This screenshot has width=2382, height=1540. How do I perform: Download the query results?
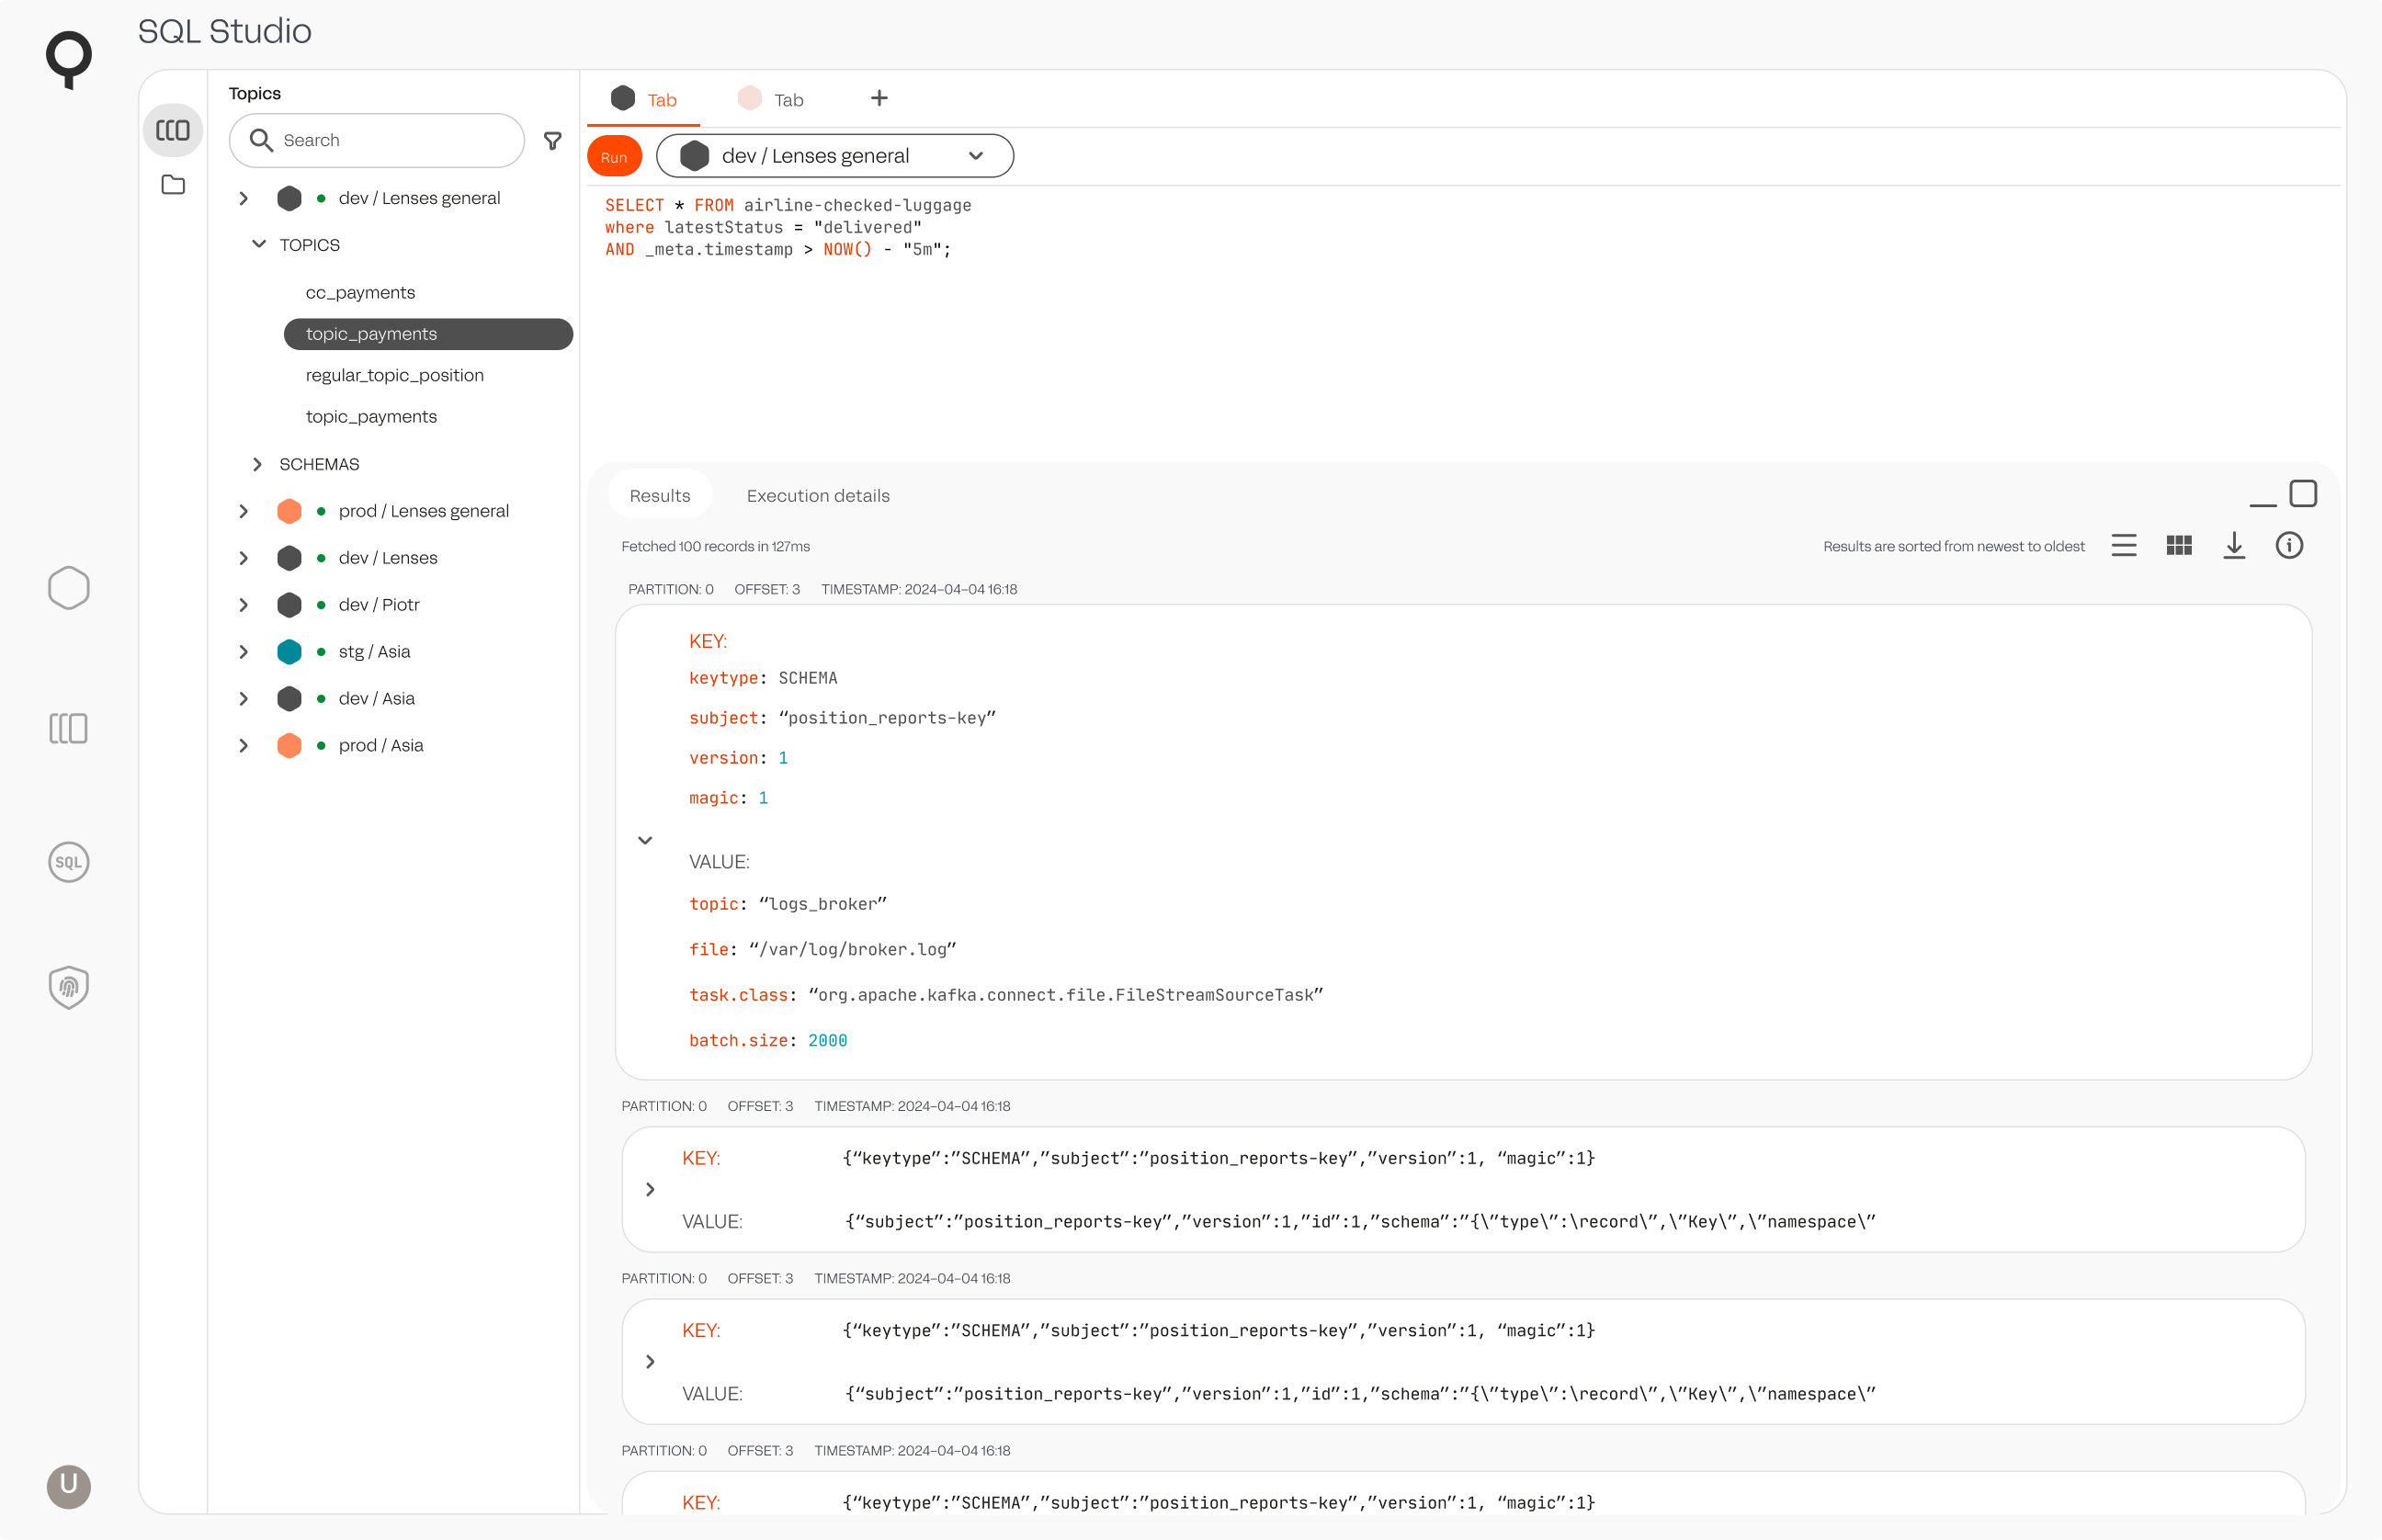coord(2234,546)
